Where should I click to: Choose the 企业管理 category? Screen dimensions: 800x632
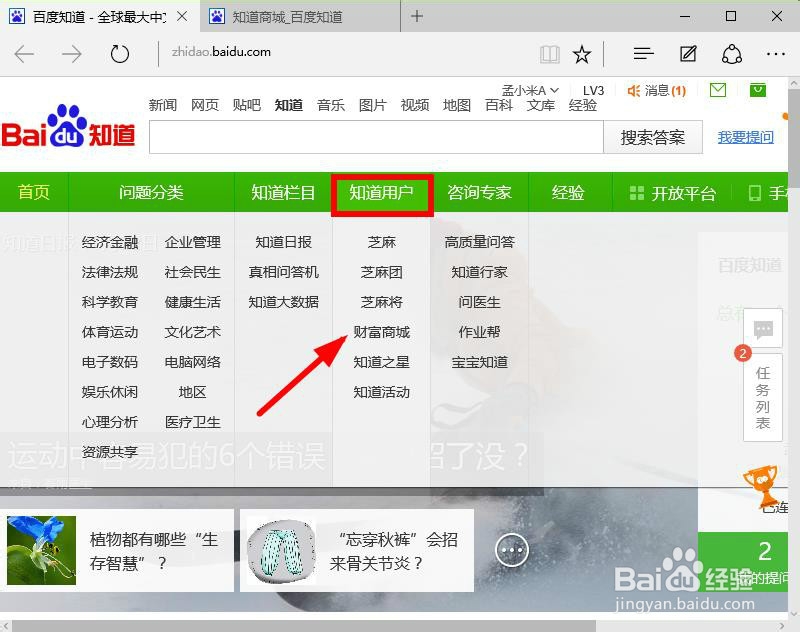(x=192, y=242)
